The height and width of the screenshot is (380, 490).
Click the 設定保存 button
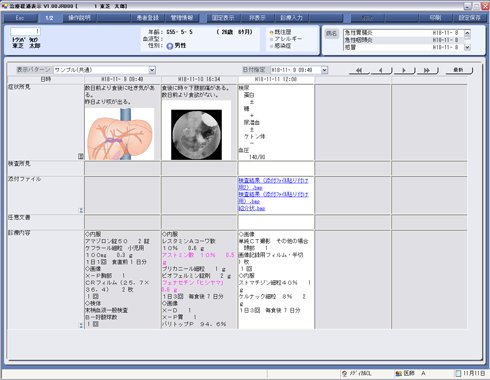click(x=469, y=18)
